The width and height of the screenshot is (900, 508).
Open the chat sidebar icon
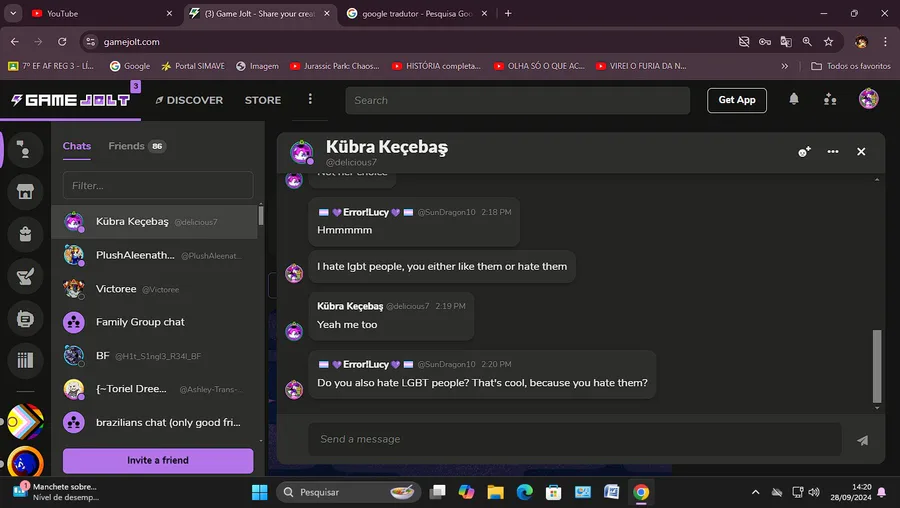(x=25, y=150)
